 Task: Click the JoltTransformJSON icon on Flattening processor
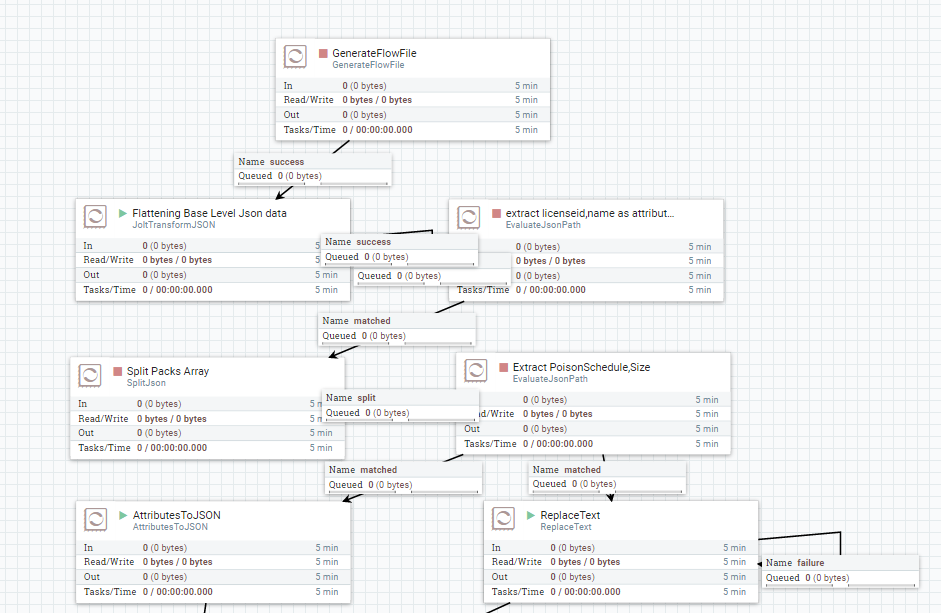coord(95,216)
